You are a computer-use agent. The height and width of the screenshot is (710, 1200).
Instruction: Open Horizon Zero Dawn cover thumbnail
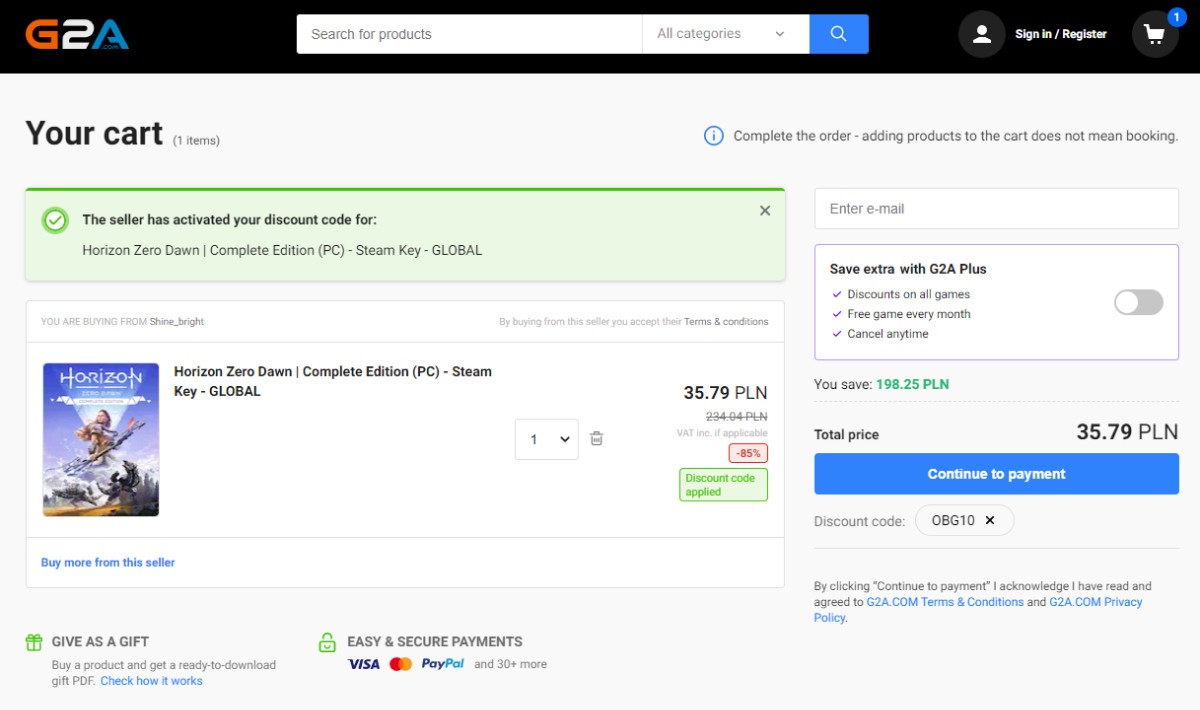[x=101, y=440]
